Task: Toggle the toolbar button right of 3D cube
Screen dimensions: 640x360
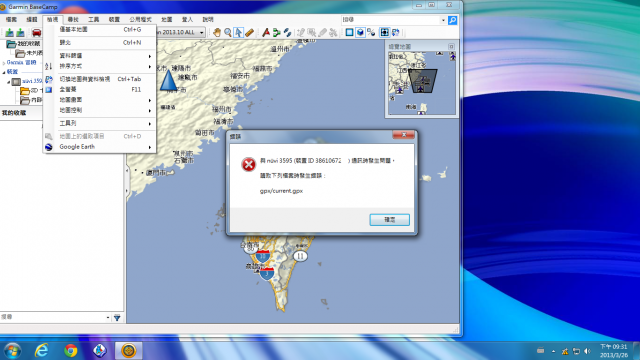Action: tap(371, 32)
